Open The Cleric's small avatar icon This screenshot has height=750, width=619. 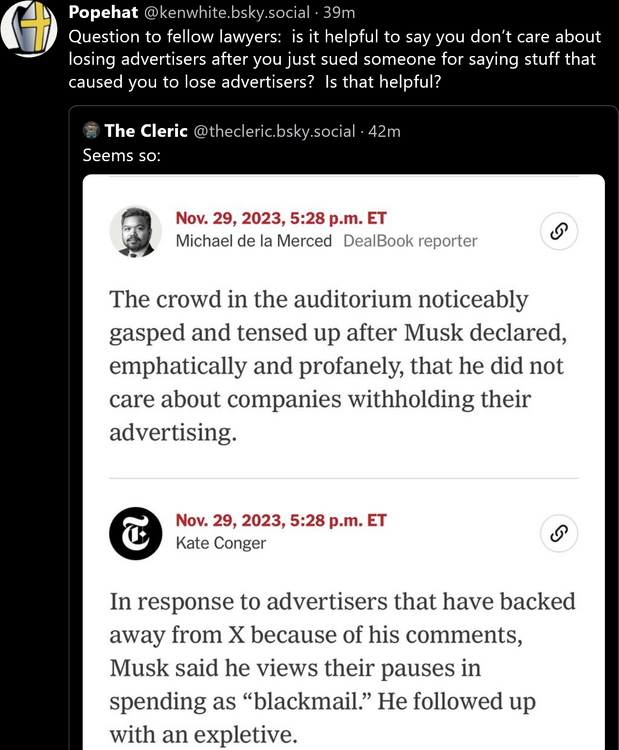click(91, 131)
